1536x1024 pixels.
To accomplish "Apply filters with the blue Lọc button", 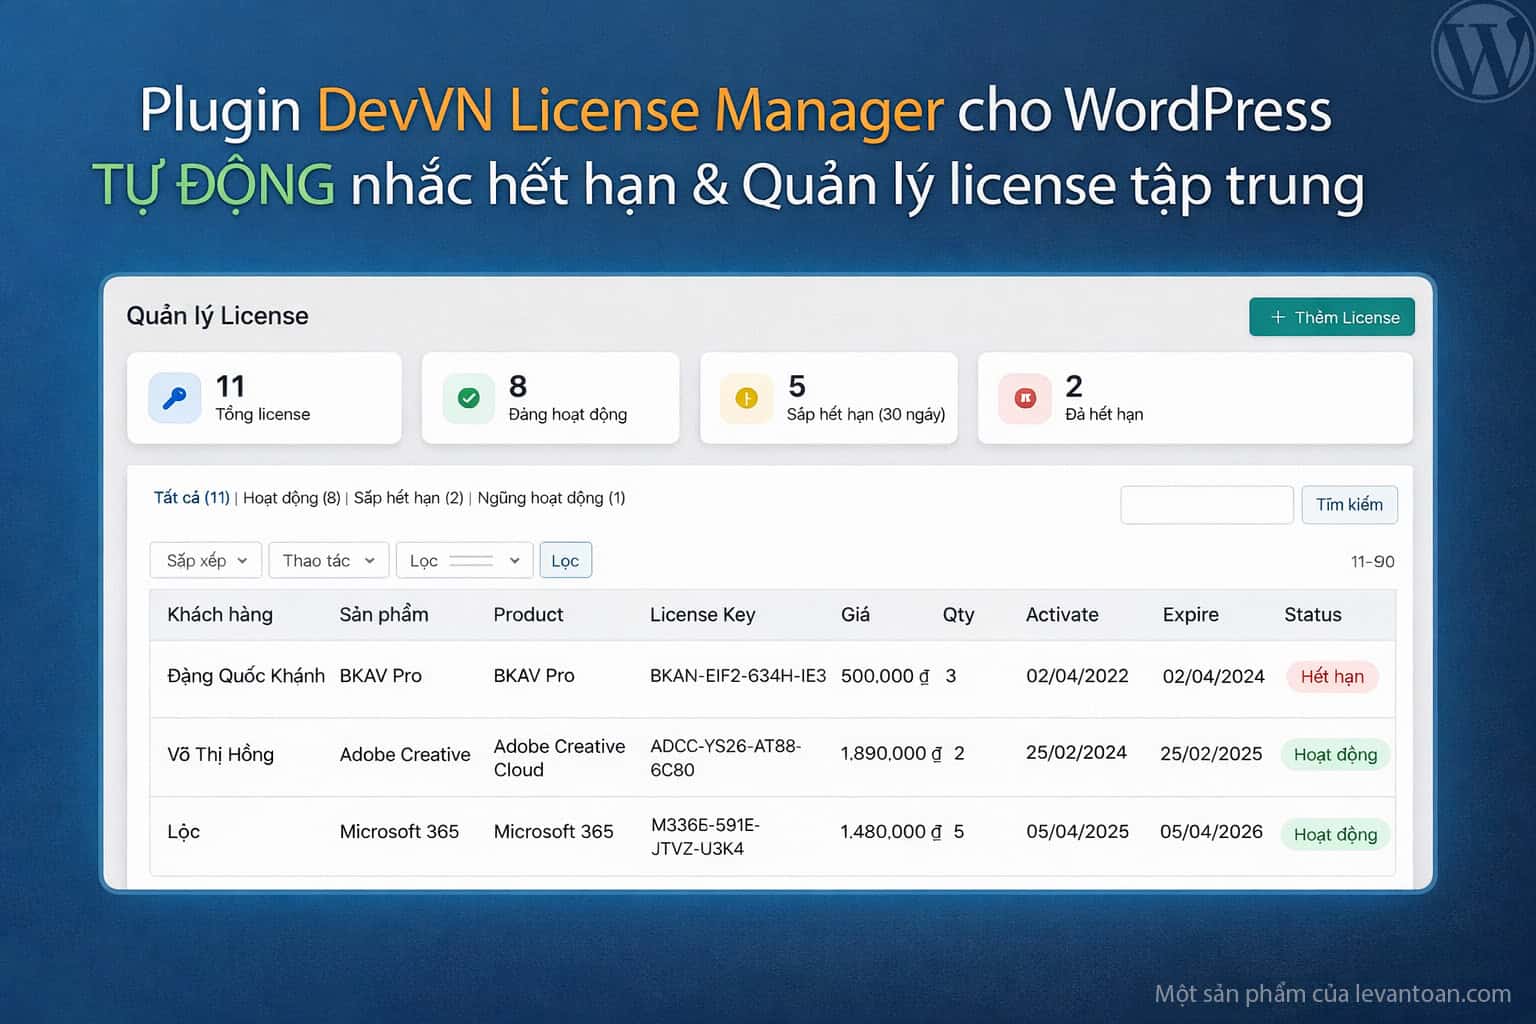I will (x=565, y=560).
